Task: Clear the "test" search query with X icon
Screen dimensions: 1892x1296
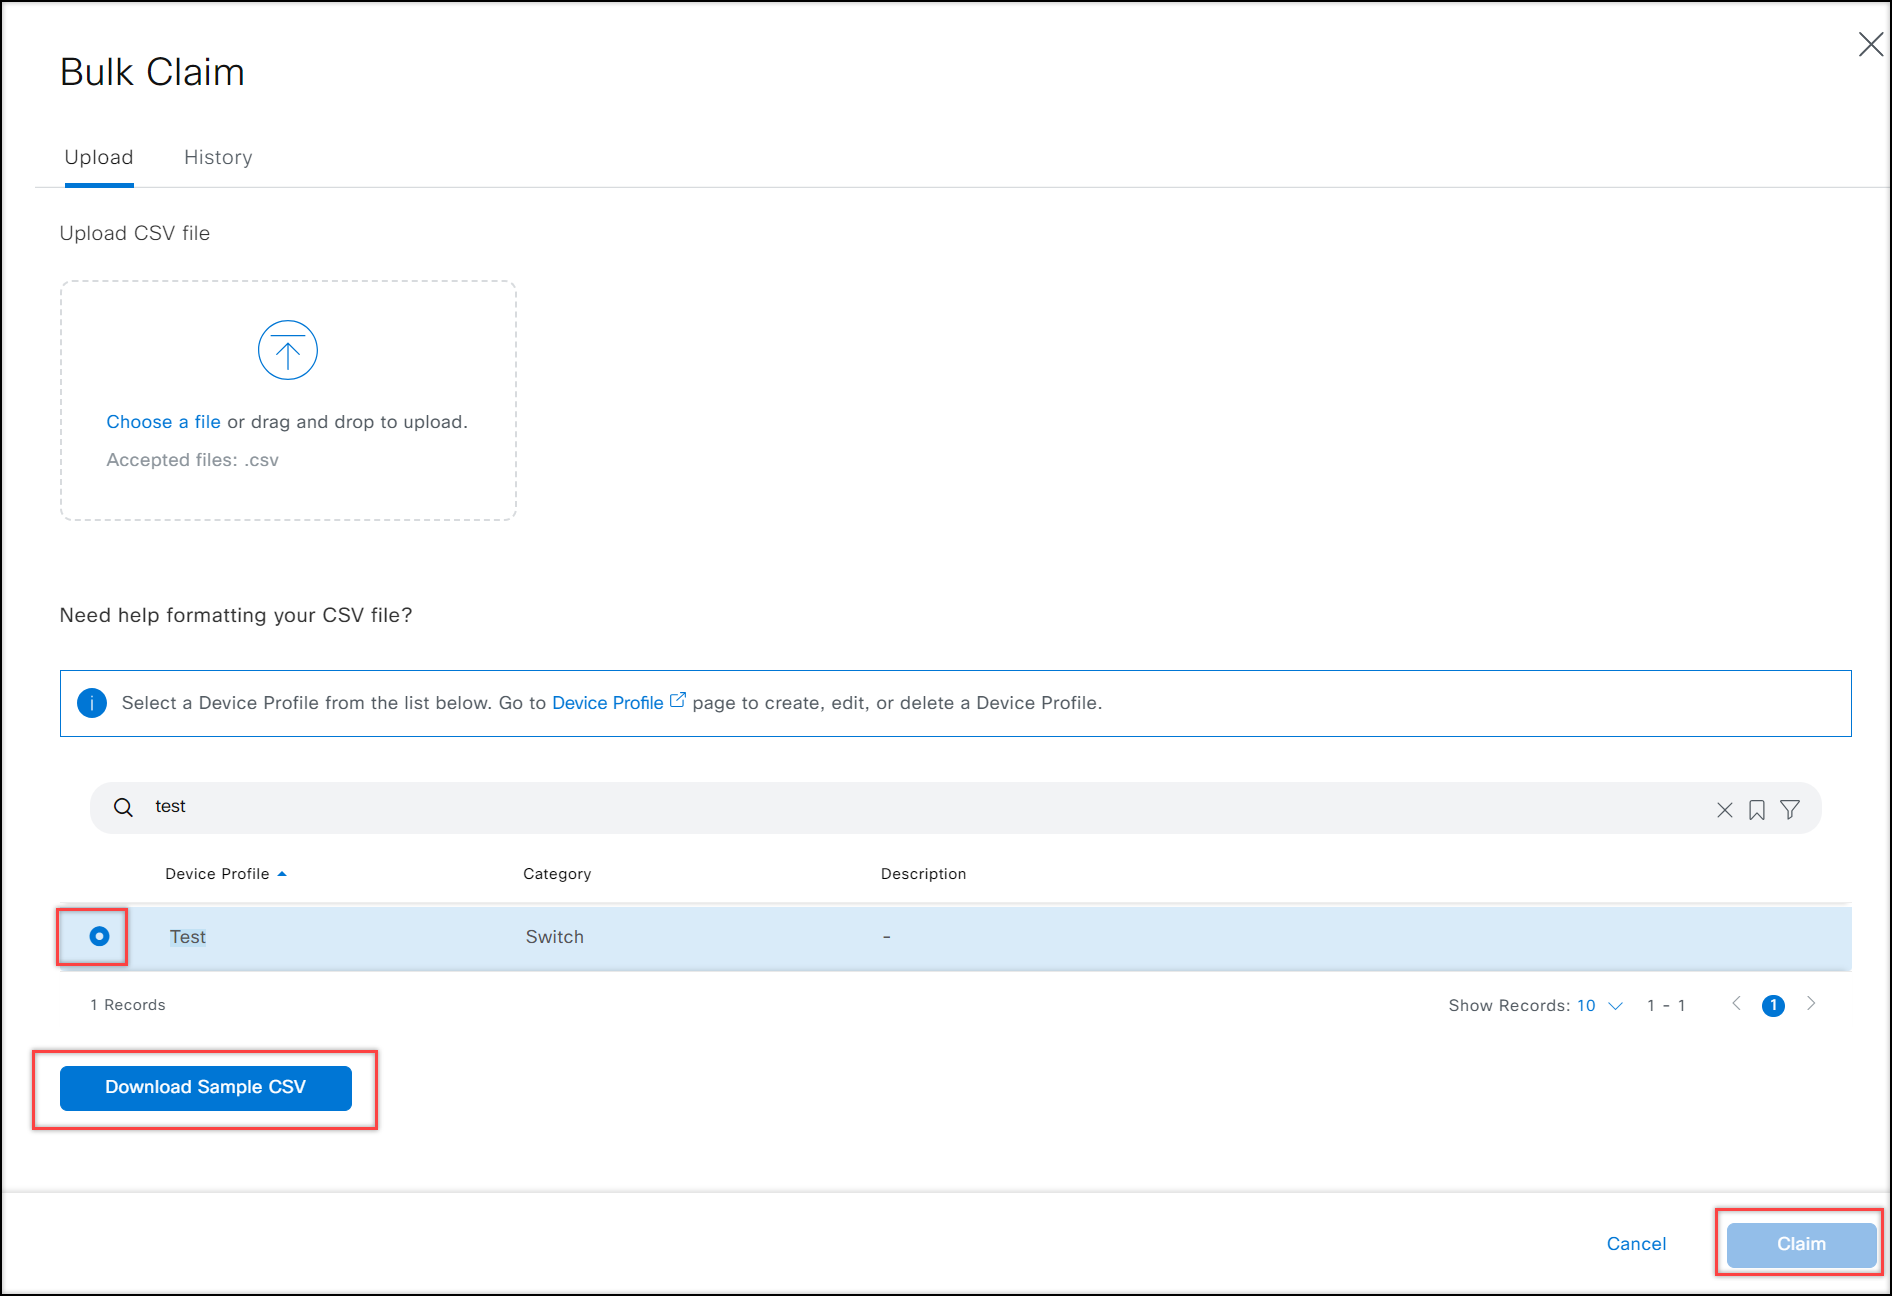Action: 1724,809
